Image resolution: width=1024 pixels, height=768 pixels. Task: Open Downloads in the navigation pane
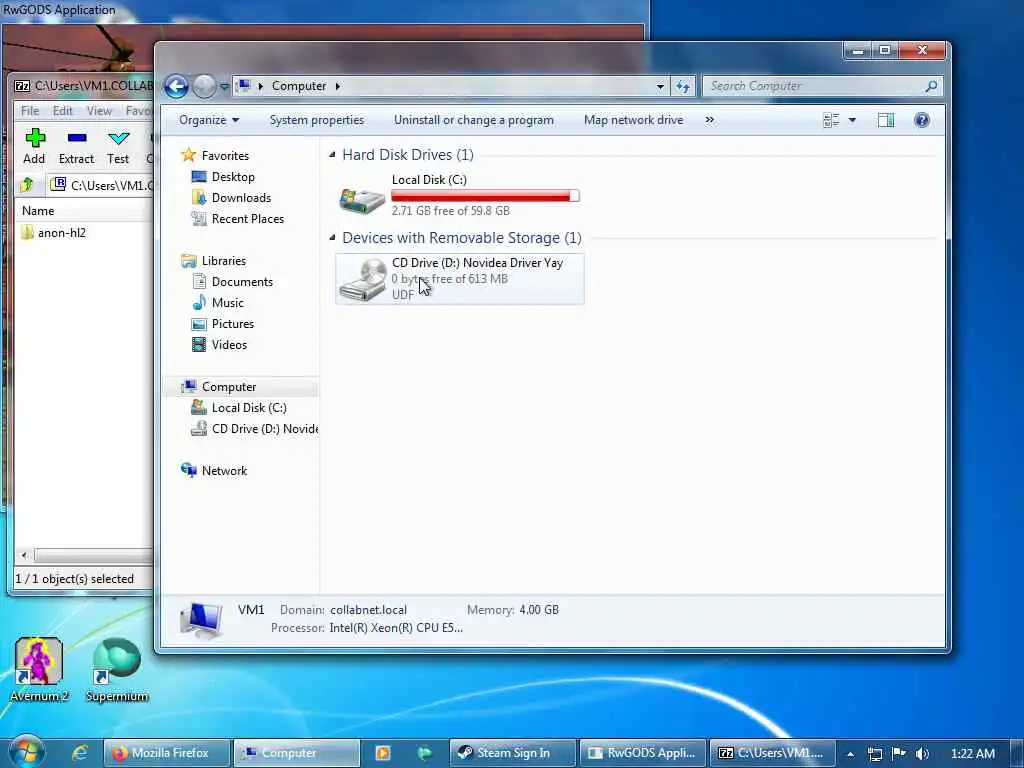pyautogui.click(x=241, y=197)
